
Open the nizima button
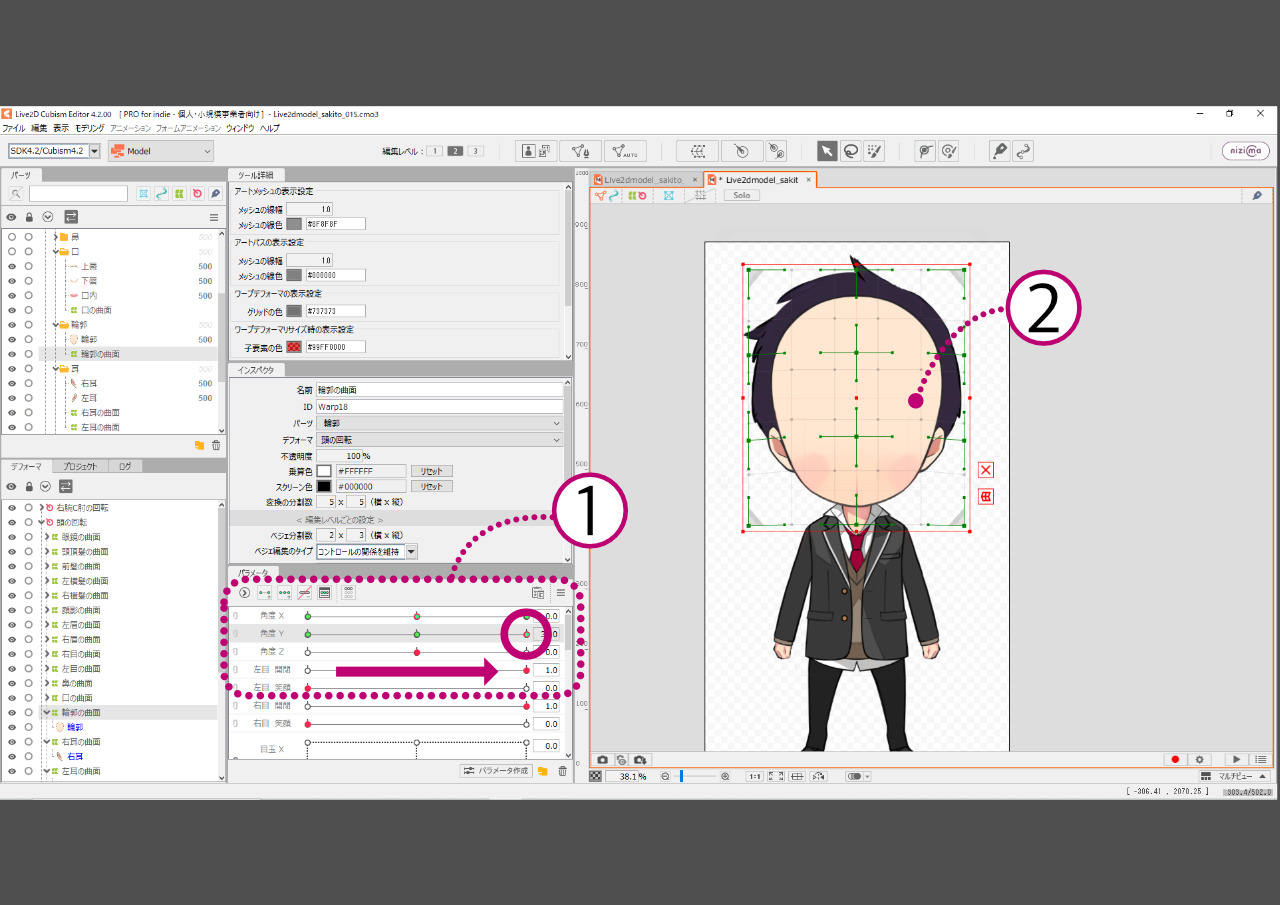[x=1246, y=151]
